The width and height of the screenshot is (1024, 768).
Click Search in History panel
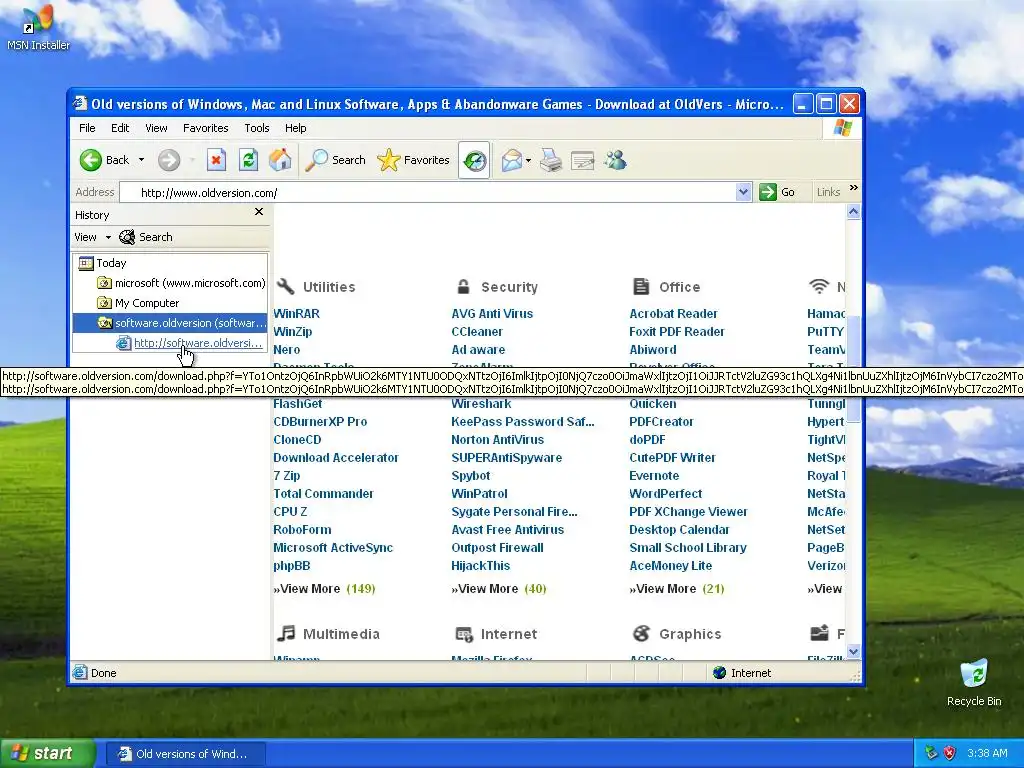tap(146, 237)
